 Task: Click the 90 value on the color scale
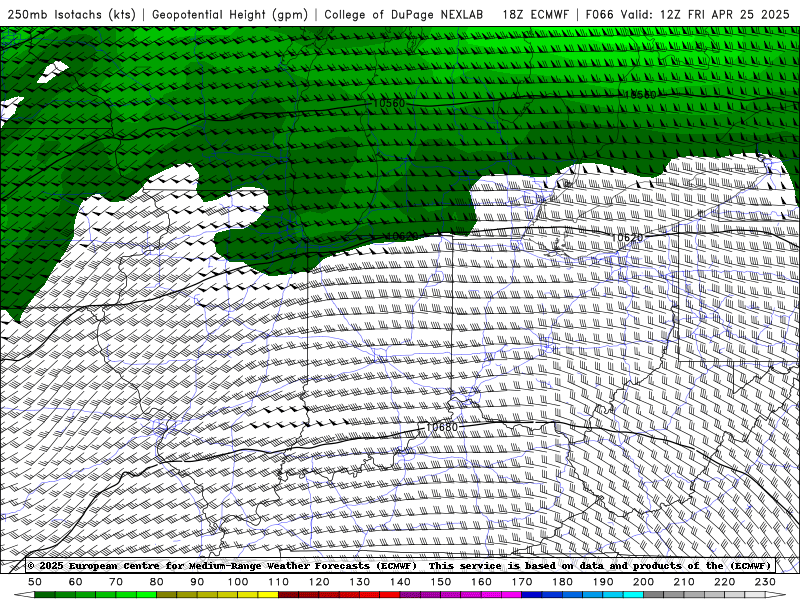pos(197,582)
